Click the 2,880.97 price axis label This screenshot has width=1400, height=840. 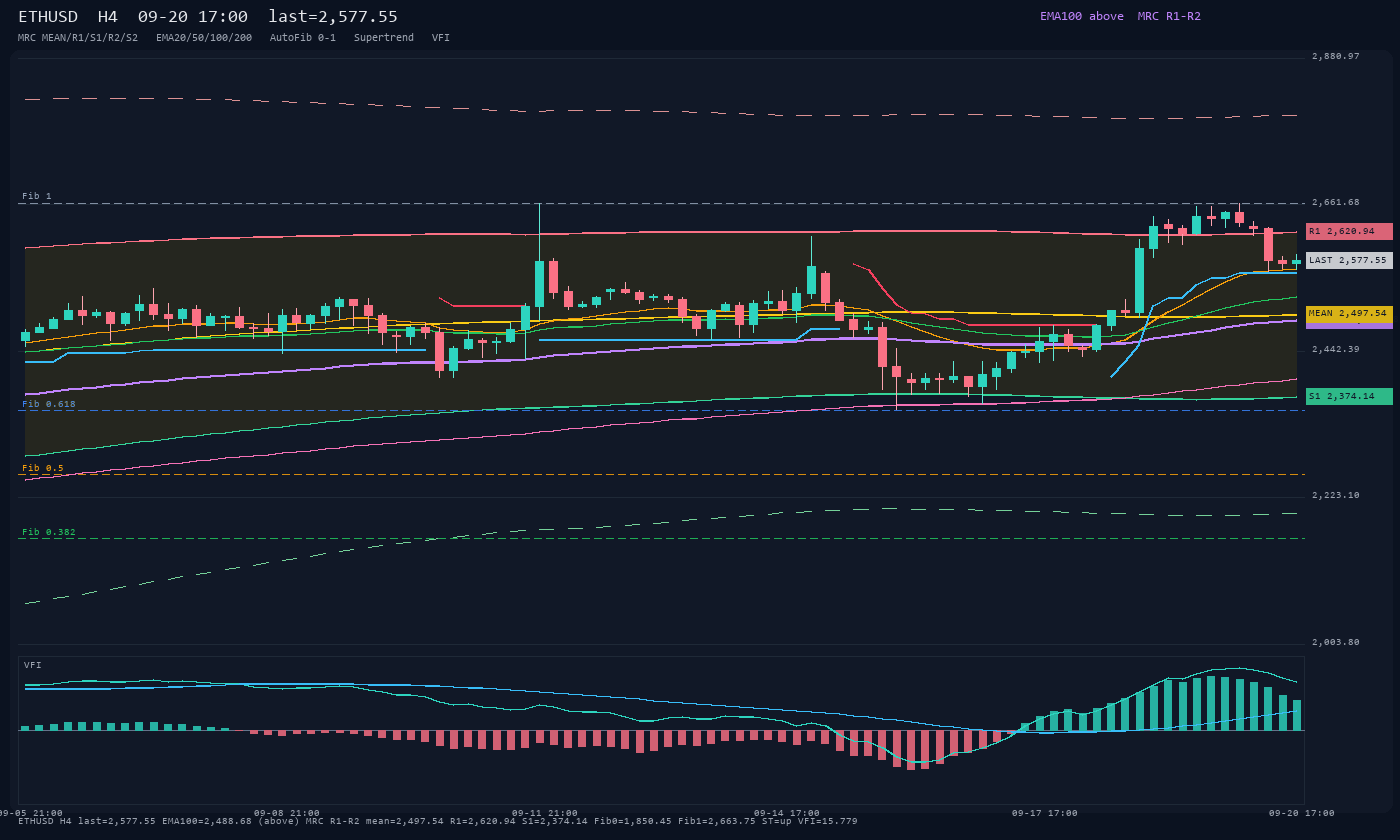tap(1336, 56)
